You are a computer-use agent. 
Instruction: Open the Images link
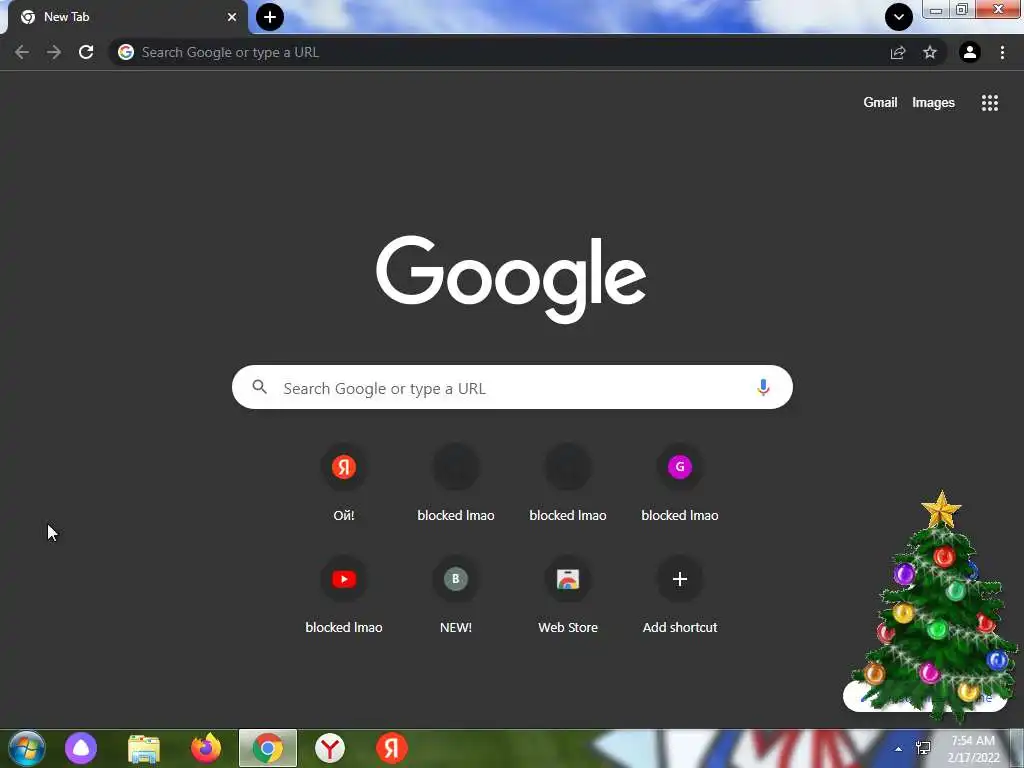pos(933,103)
